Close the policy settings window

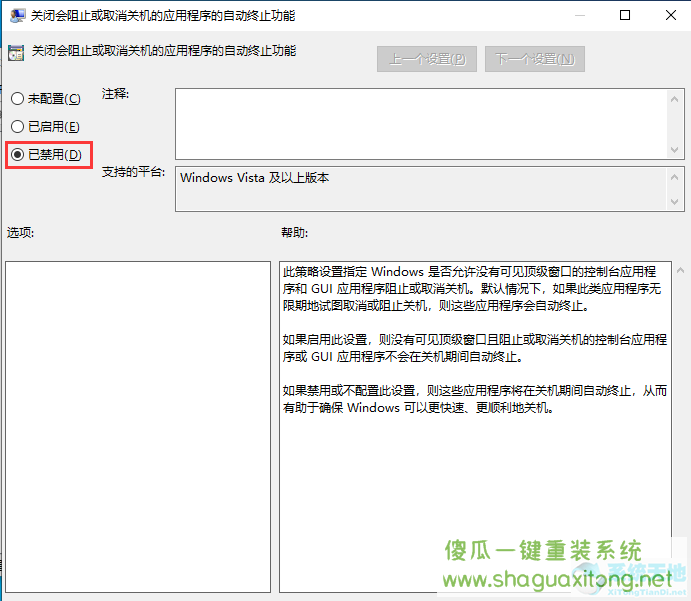coord(671,15)
